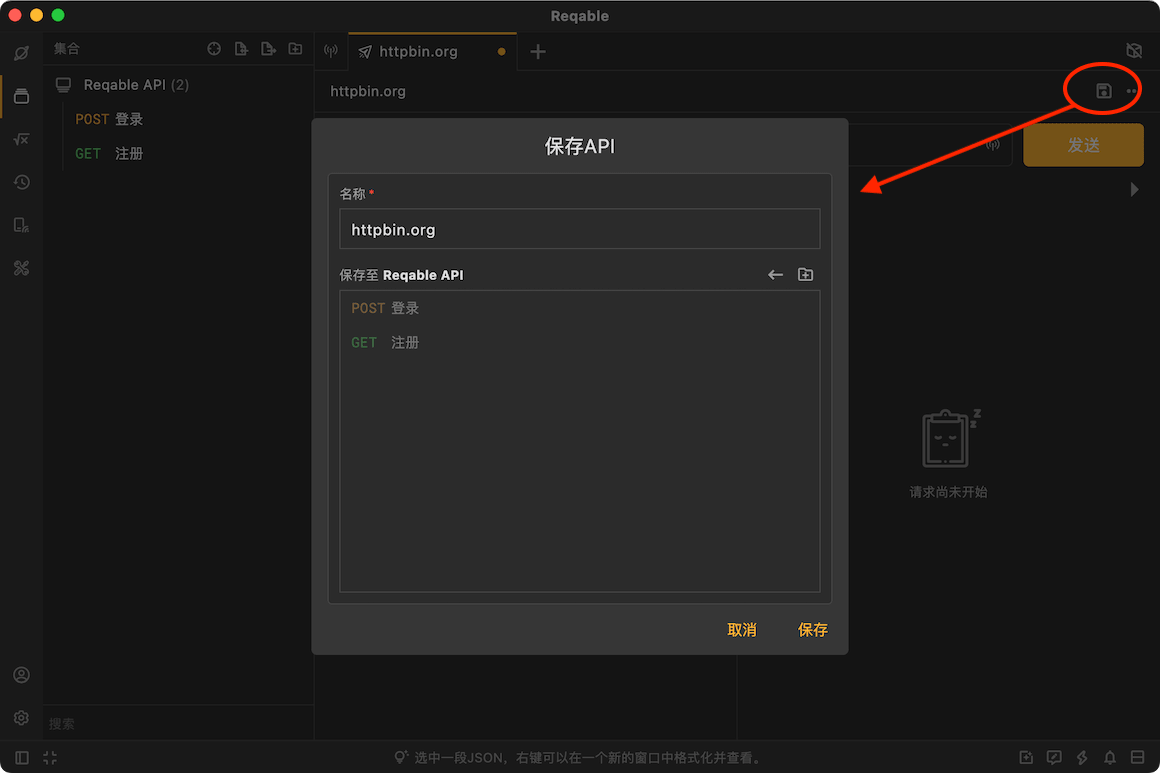Screen dimensions: 1160x773
Task: Click the 发送 send button
Action: click(x=1083, y=145)
